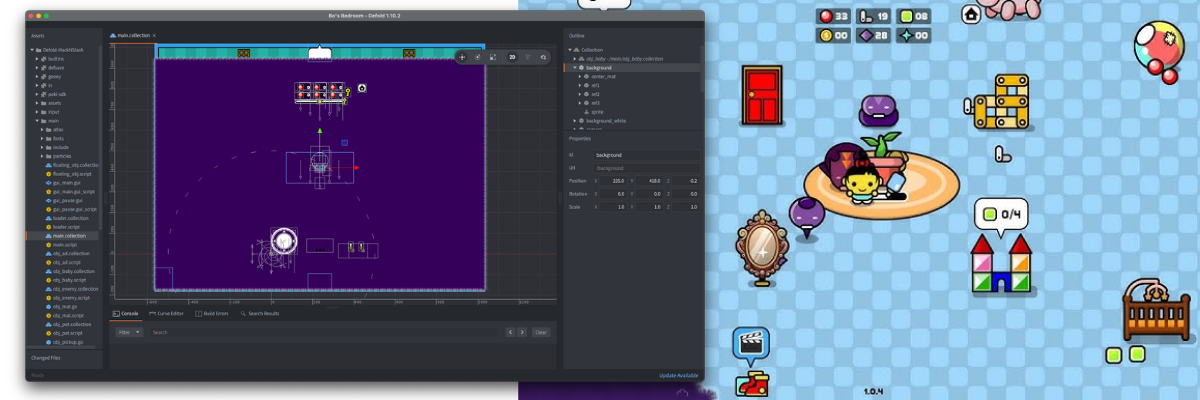Click the Id field containing background

point(645,155)
